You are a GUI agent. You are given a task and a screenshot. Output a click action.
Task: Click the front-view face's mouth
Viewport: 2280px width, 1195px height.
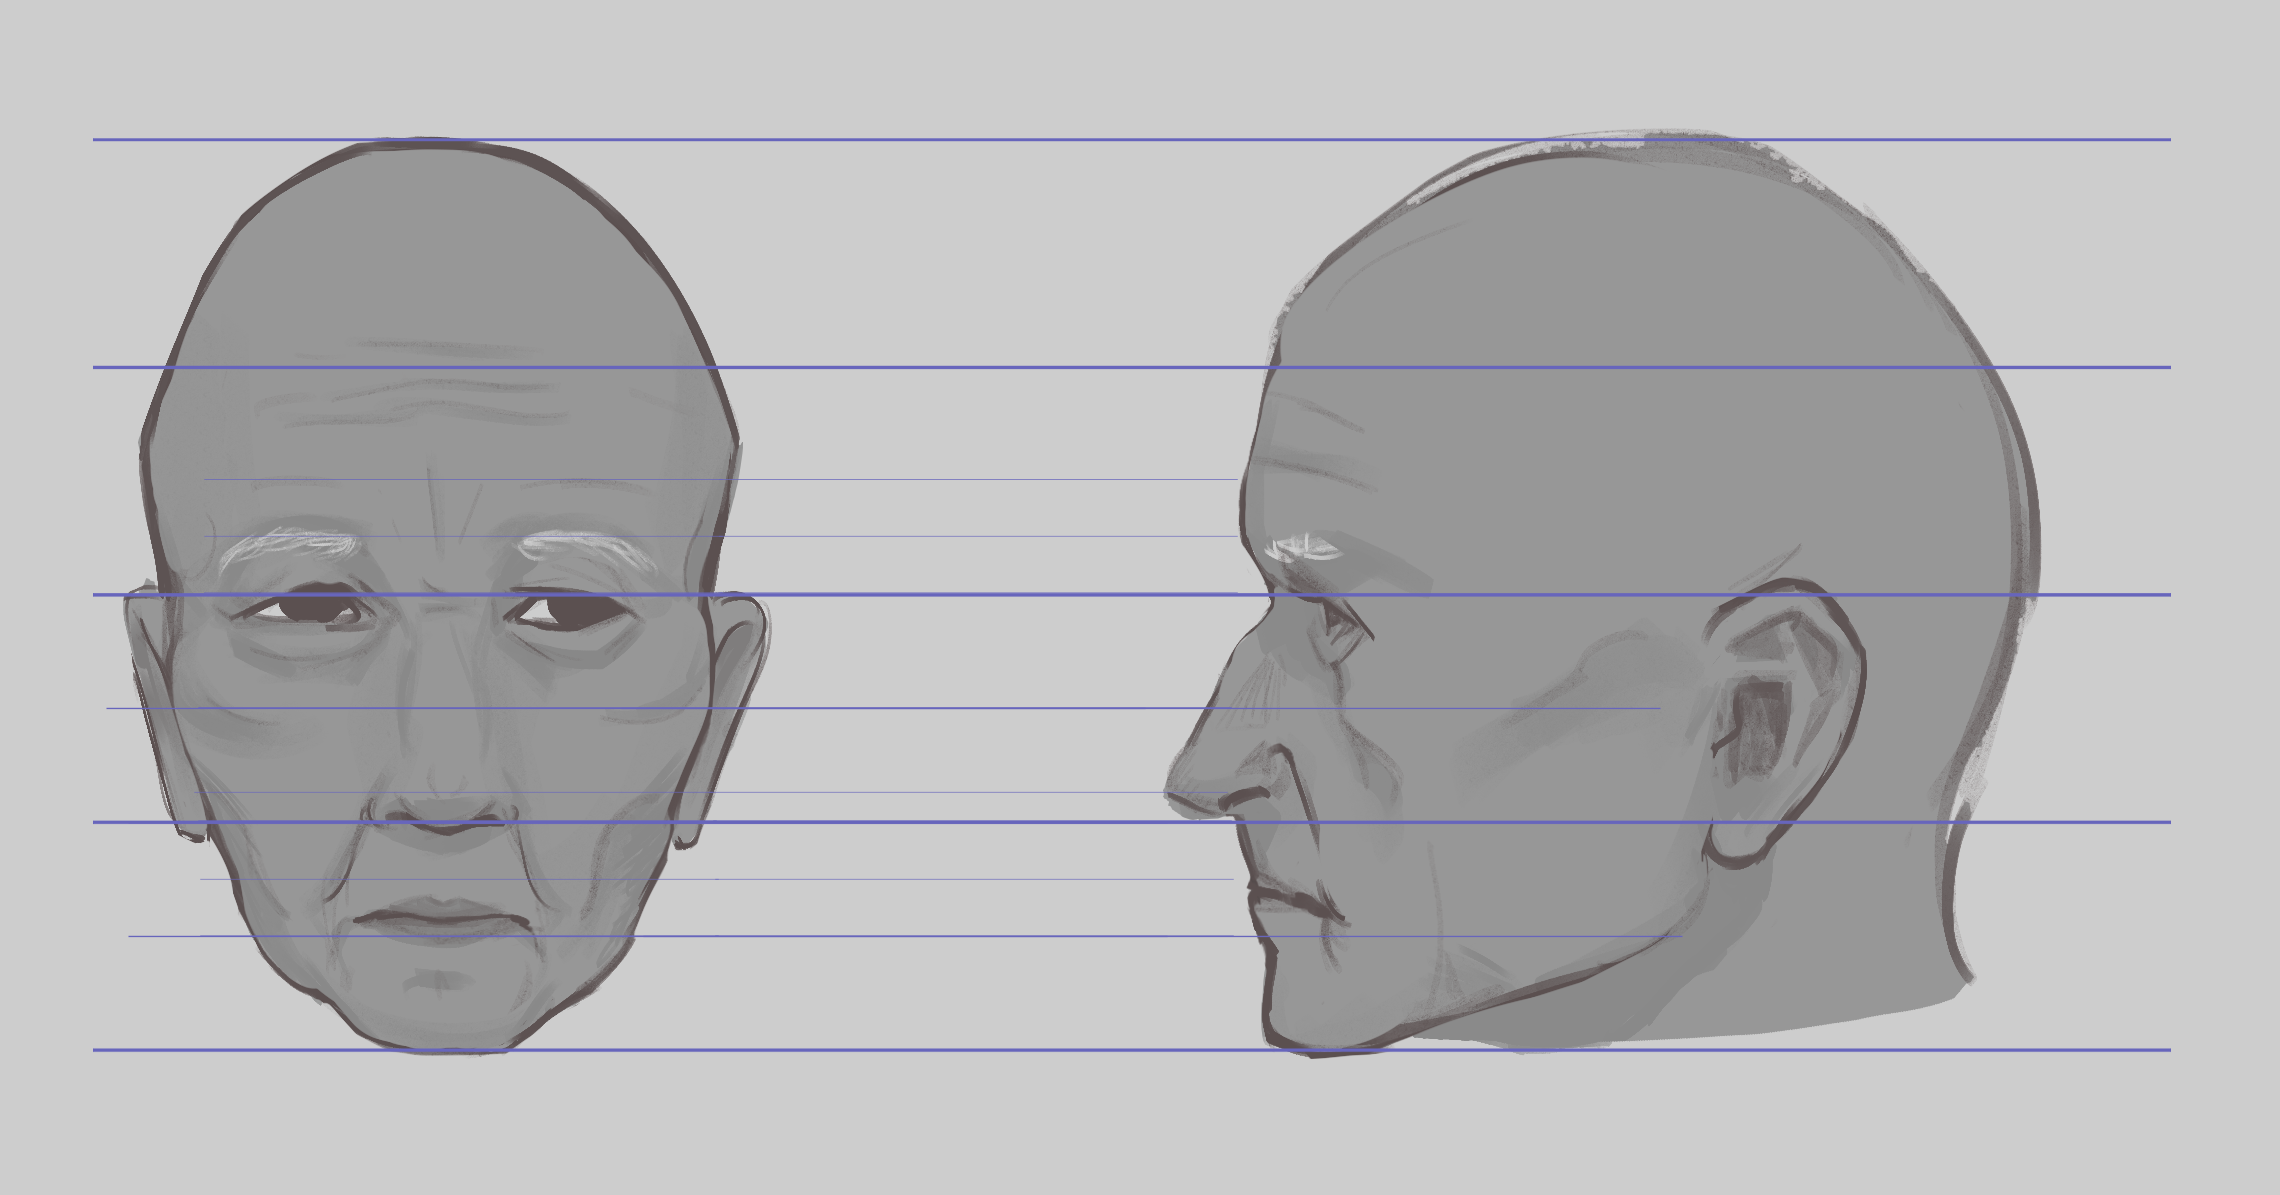tap(442, 920)
